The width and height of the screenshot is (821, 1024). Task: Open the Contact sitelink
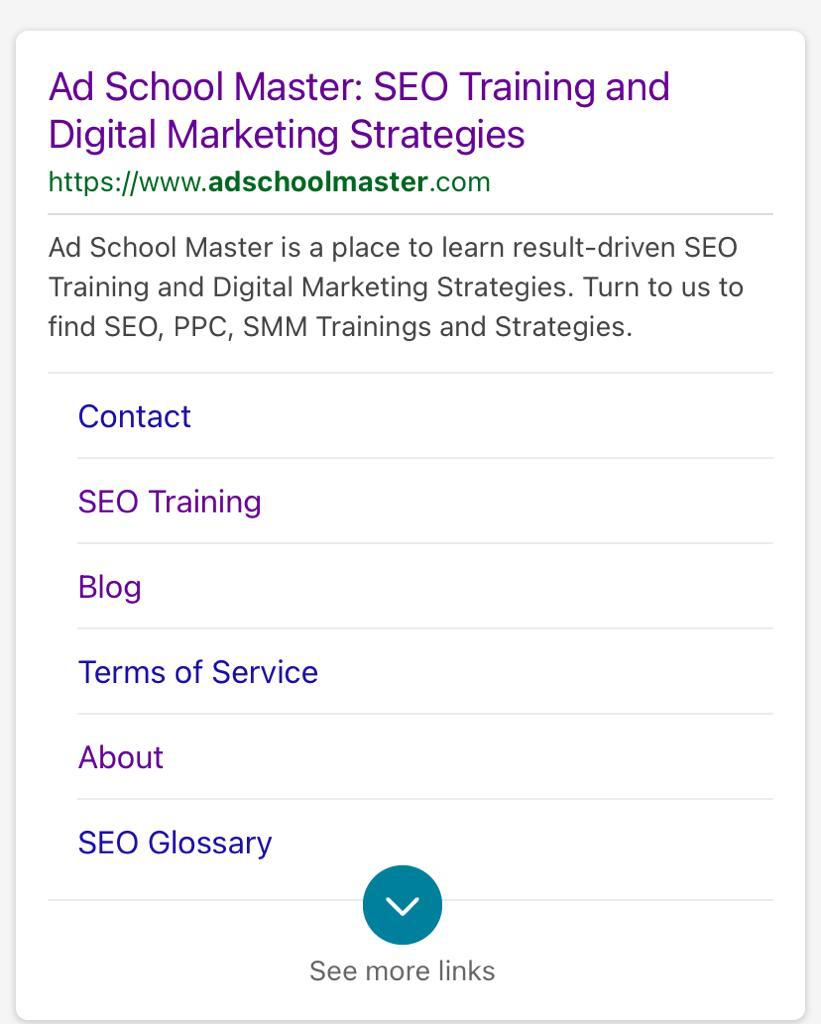[135, 417]
